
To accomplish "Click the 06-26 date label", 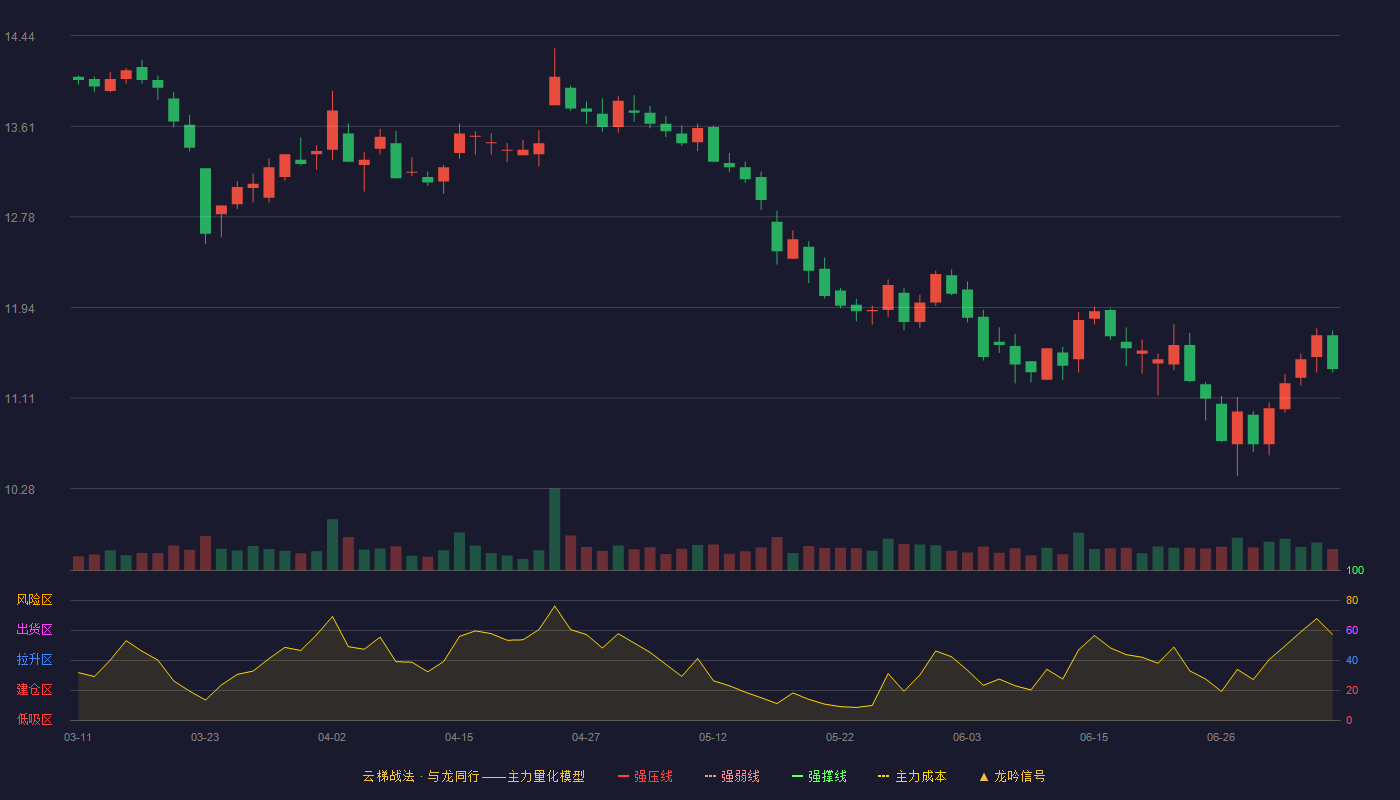I will pyautogui.click(x=1221, y=737).
